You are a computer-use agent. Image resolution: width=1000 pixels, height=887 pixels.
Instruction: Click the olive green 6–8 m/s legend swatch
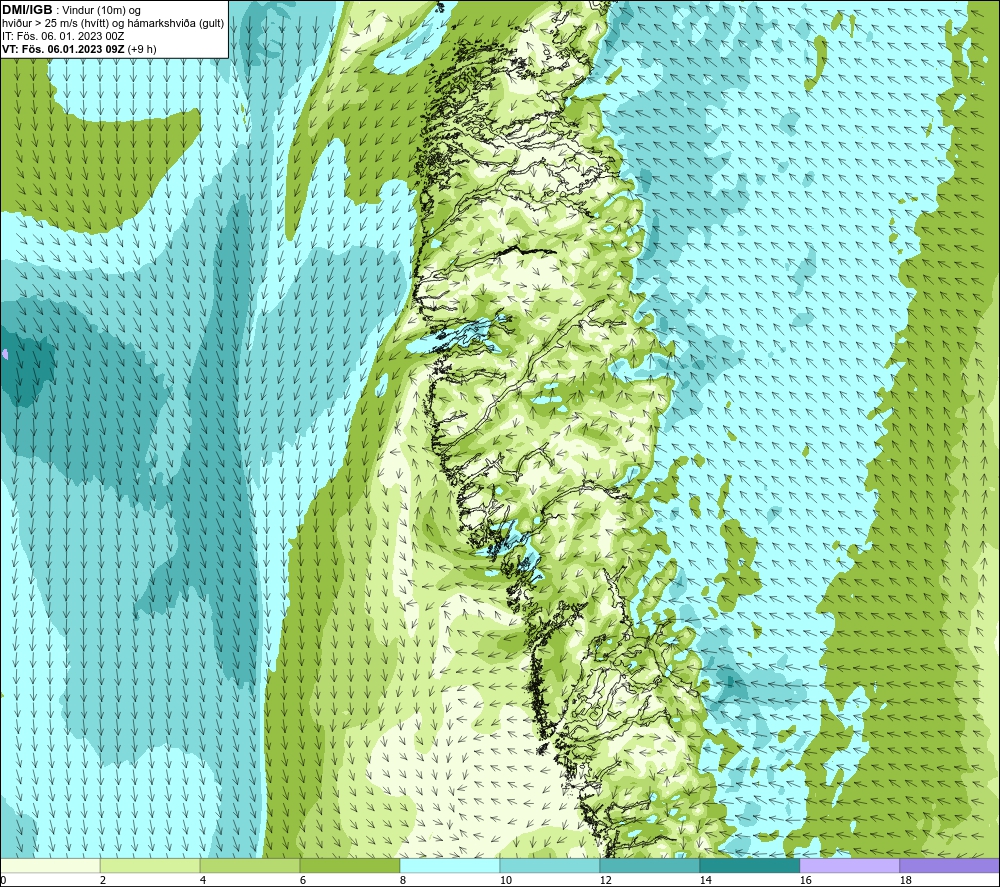349,865
